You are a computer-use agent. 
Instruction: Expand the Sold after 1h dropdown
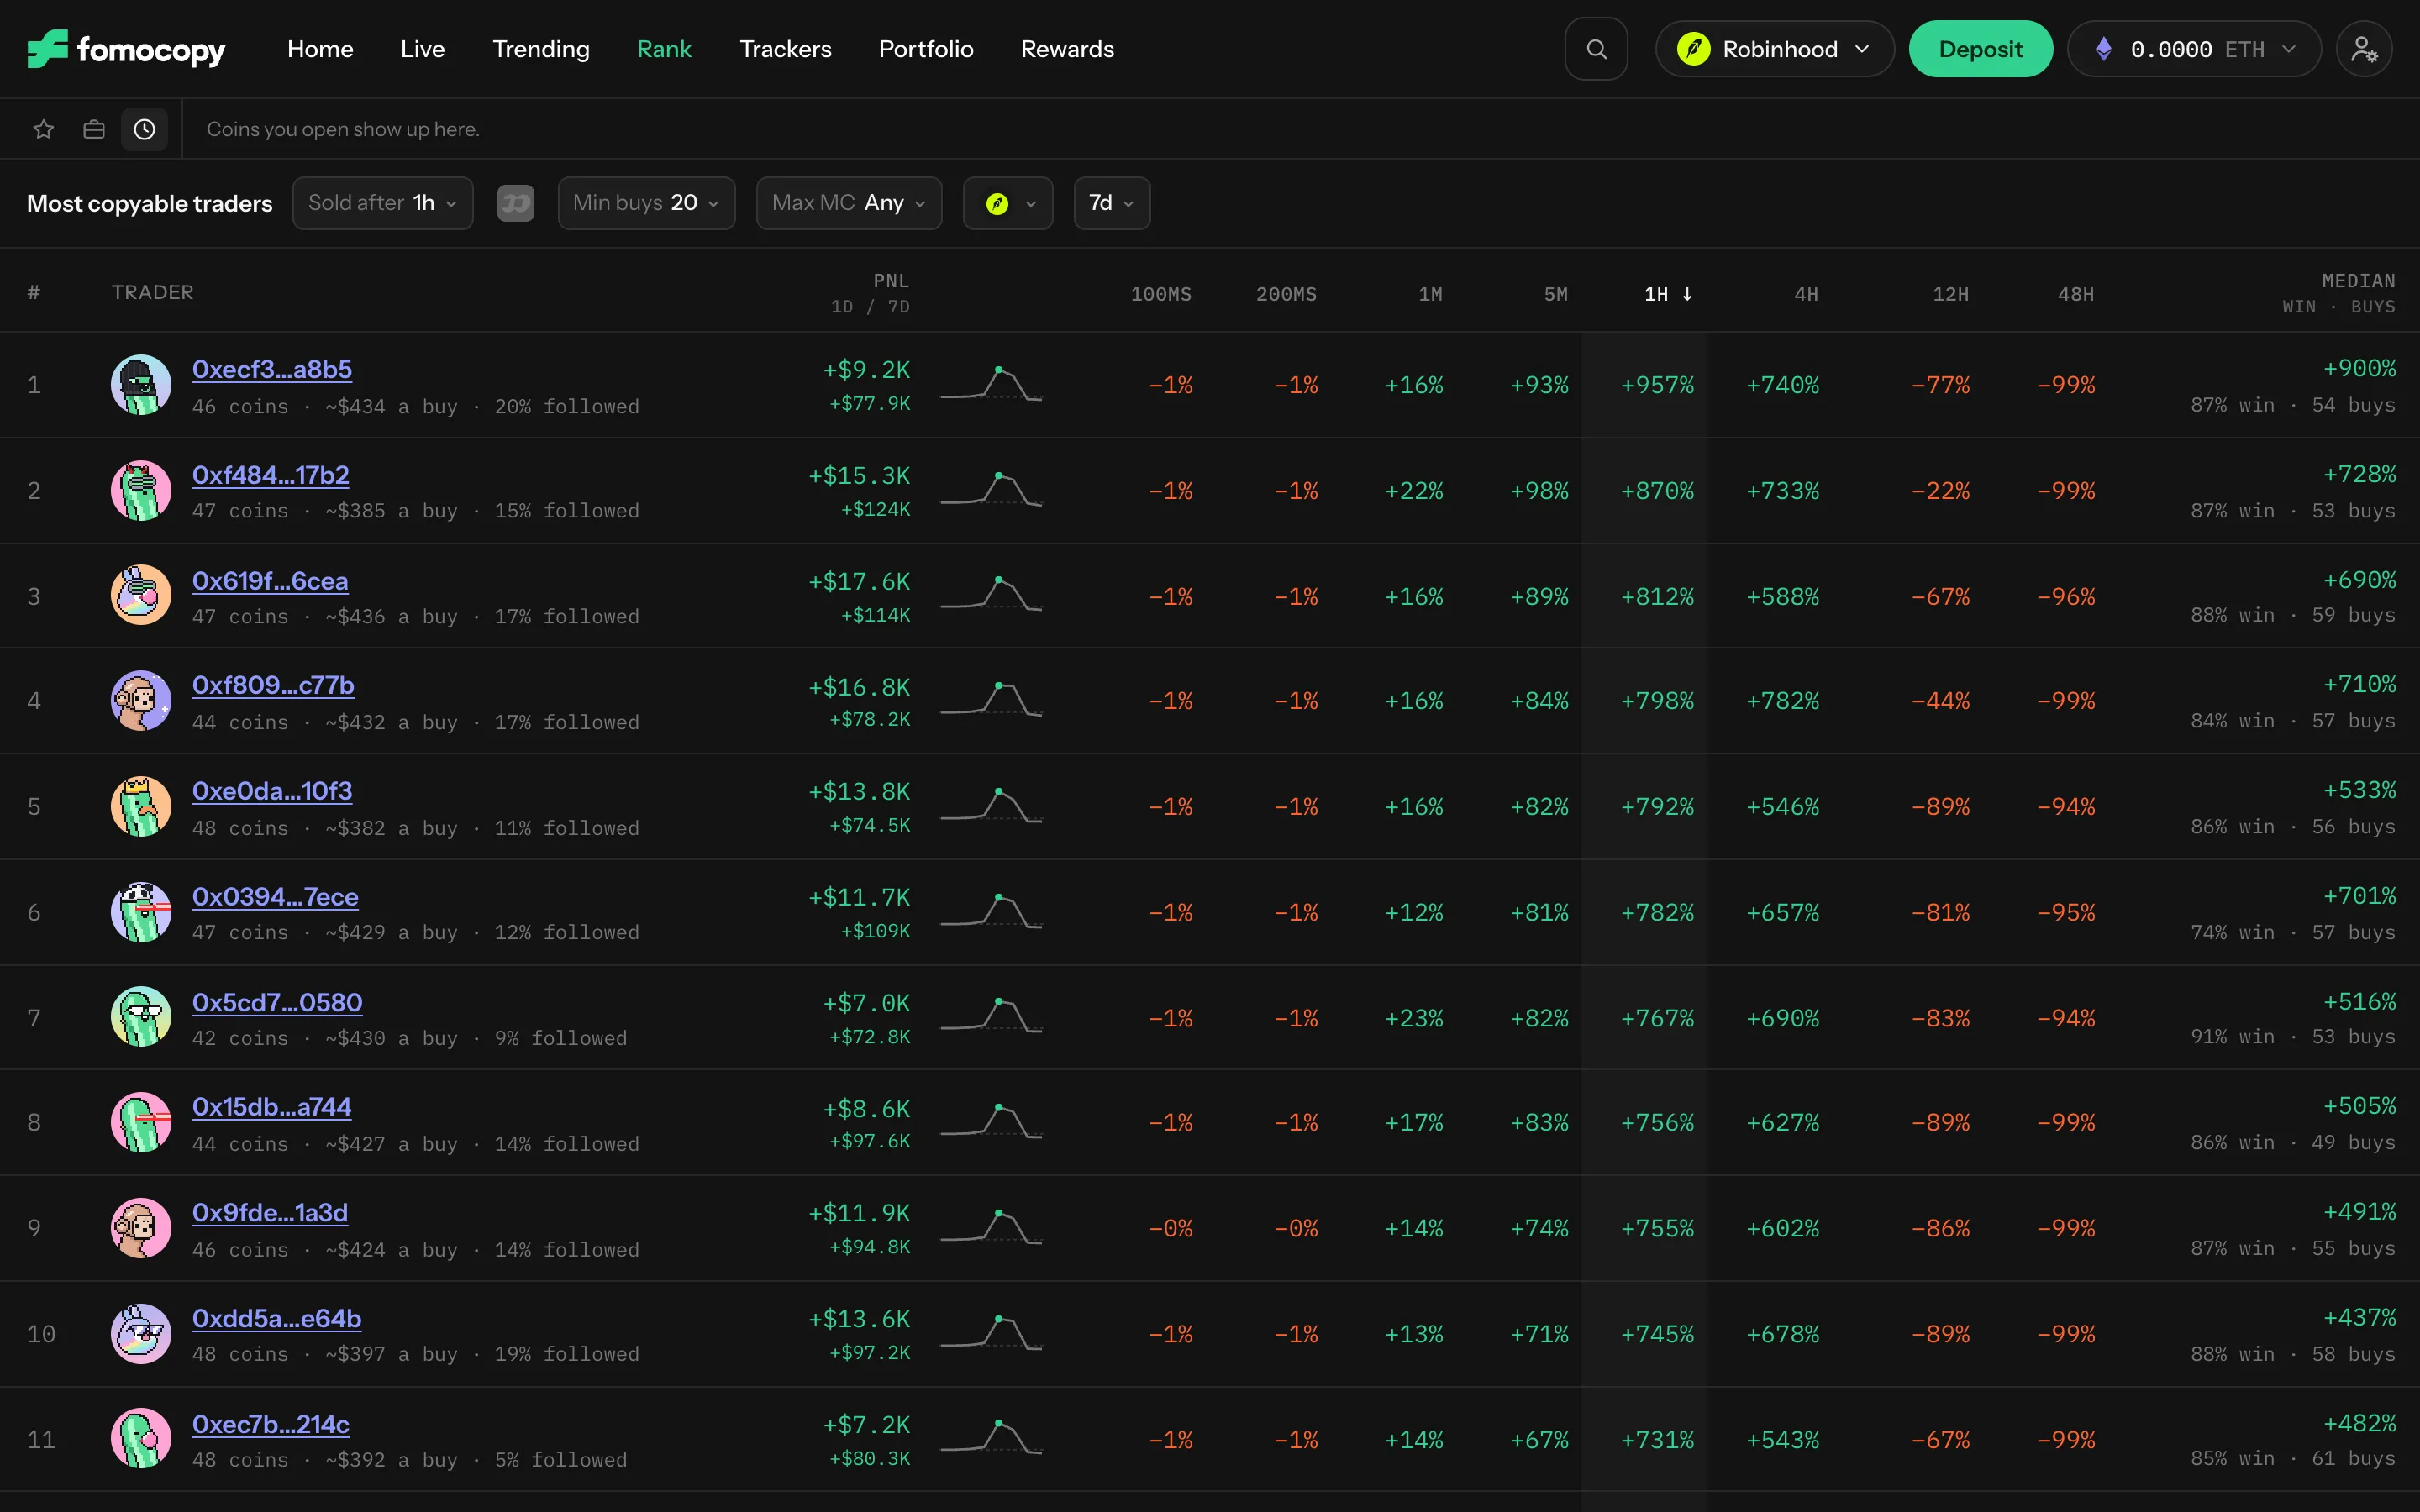[383, 203]
